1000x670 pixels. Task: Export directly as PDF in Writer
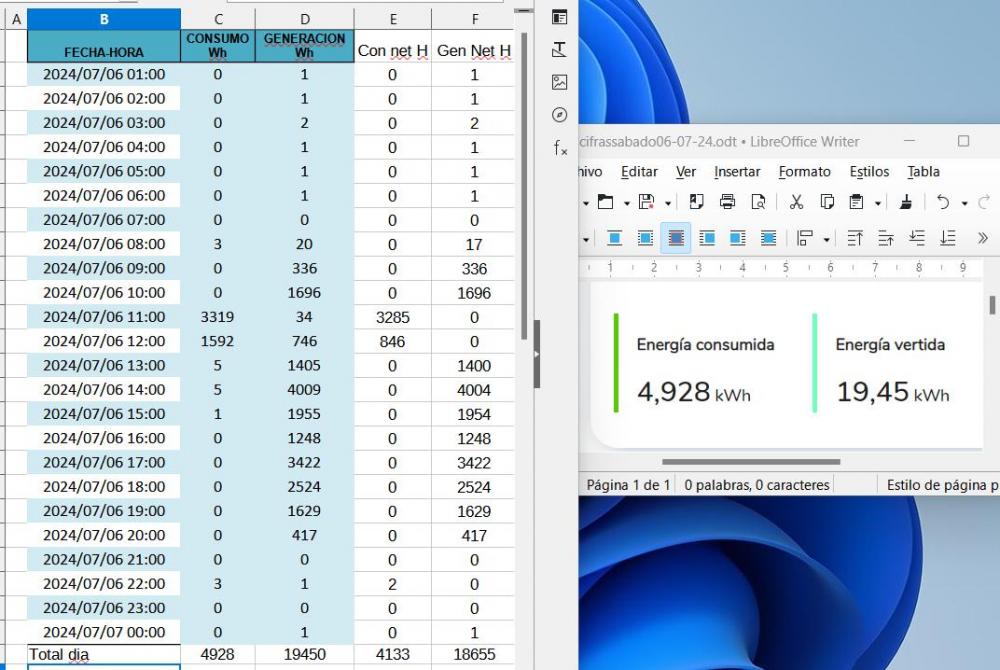click(696, 202)
